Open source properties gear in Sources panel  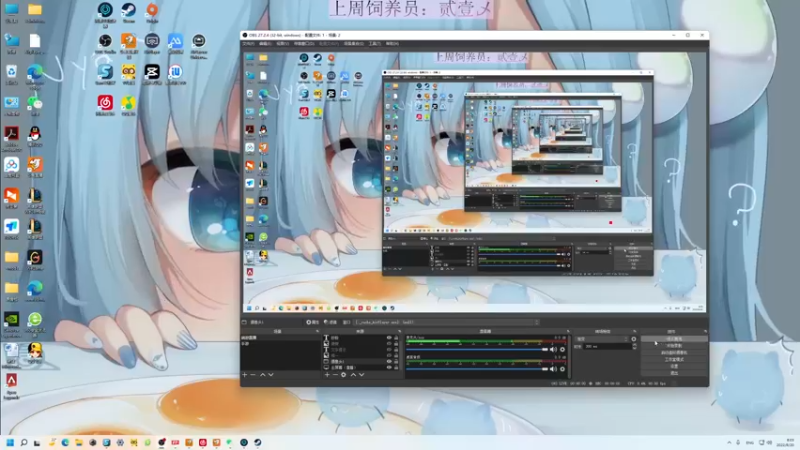pyautogui.click(x=343, y=374)
